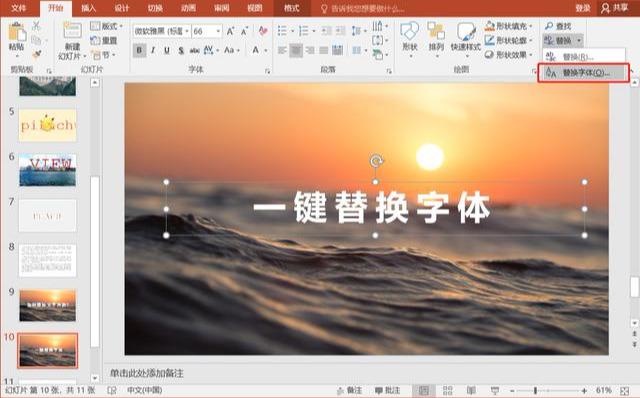
Task: Switch to the Transitions (切换) tab
Action: 155,8
